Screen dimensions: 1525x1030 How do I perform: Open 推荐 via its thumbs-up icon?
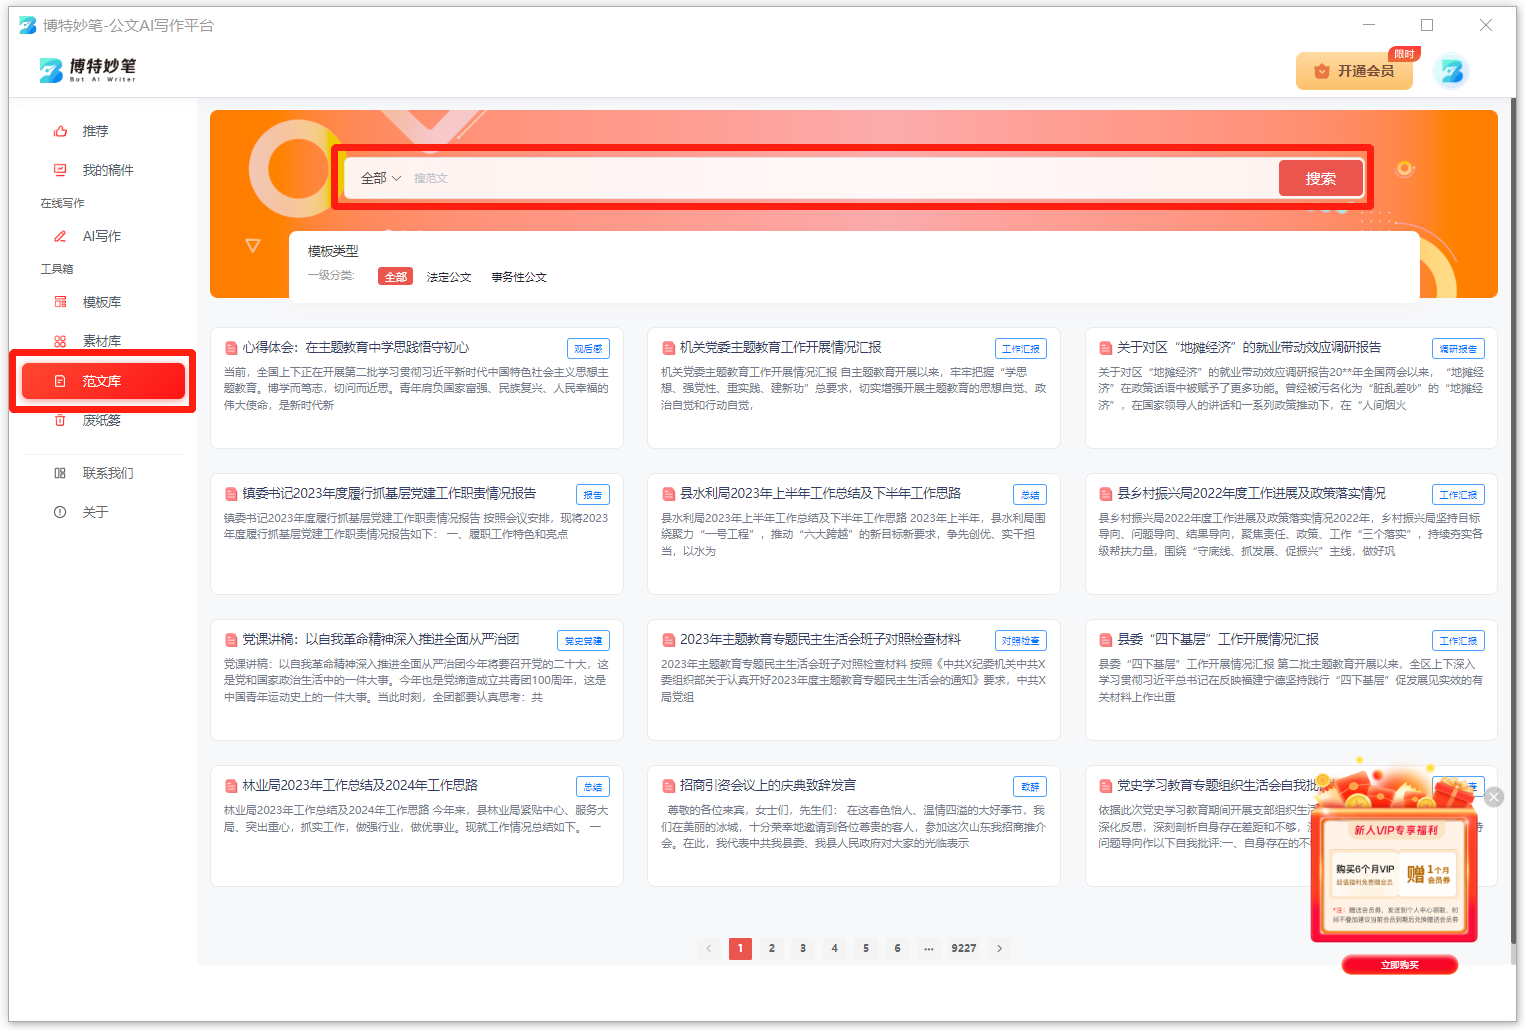(x=60, y=131)
